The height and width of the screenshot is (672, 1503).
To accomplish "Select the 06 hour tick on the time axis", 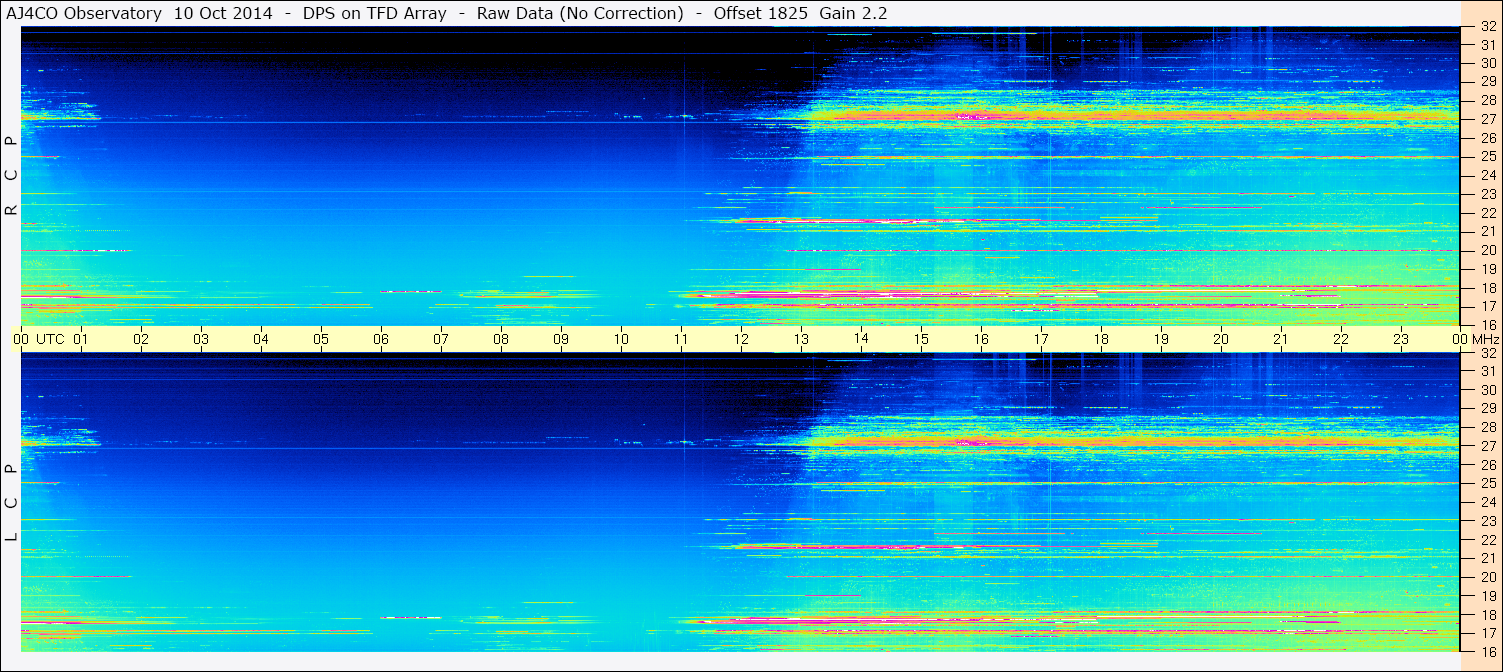I will [381, 339].
